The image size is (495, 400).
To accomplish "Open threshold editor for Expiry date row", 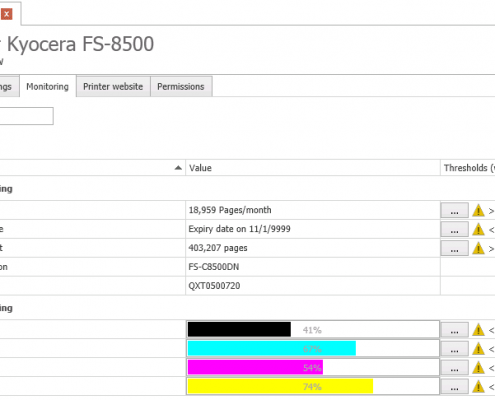I will [454, 229].
